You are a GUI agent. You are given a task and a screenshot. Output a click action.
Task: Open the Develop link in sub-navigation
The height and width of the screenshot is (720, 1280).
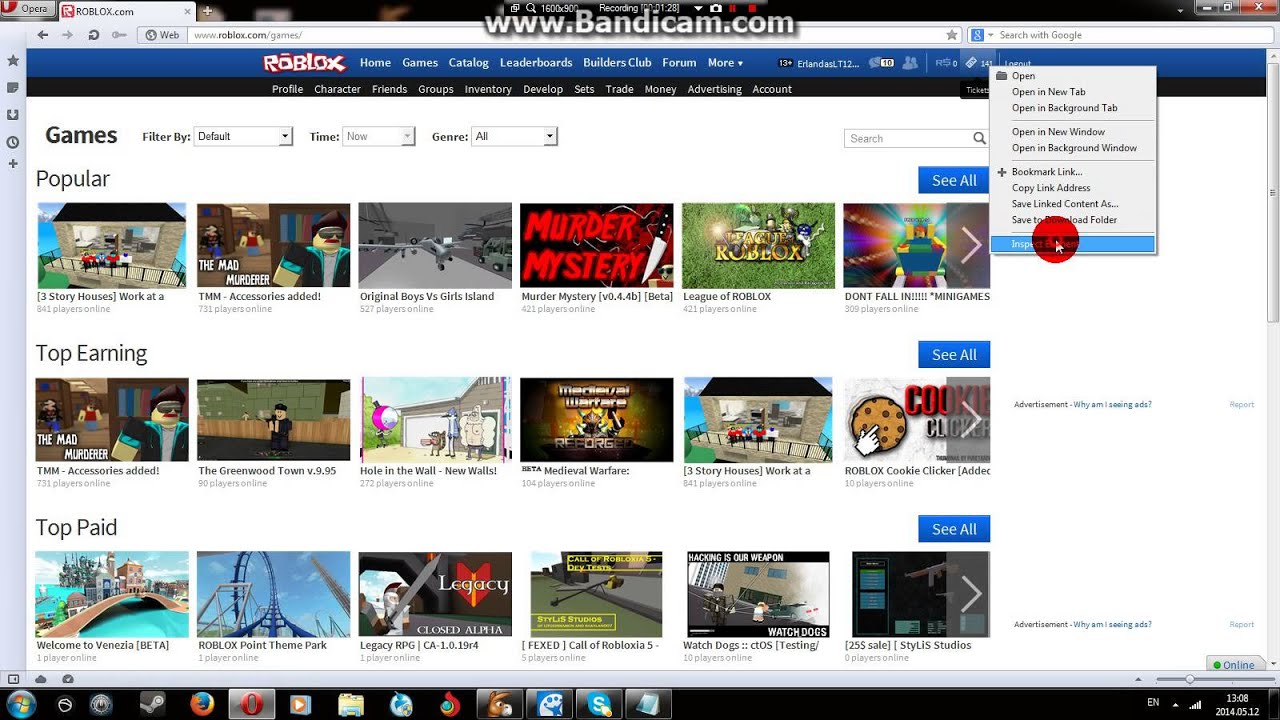[543, 89]
